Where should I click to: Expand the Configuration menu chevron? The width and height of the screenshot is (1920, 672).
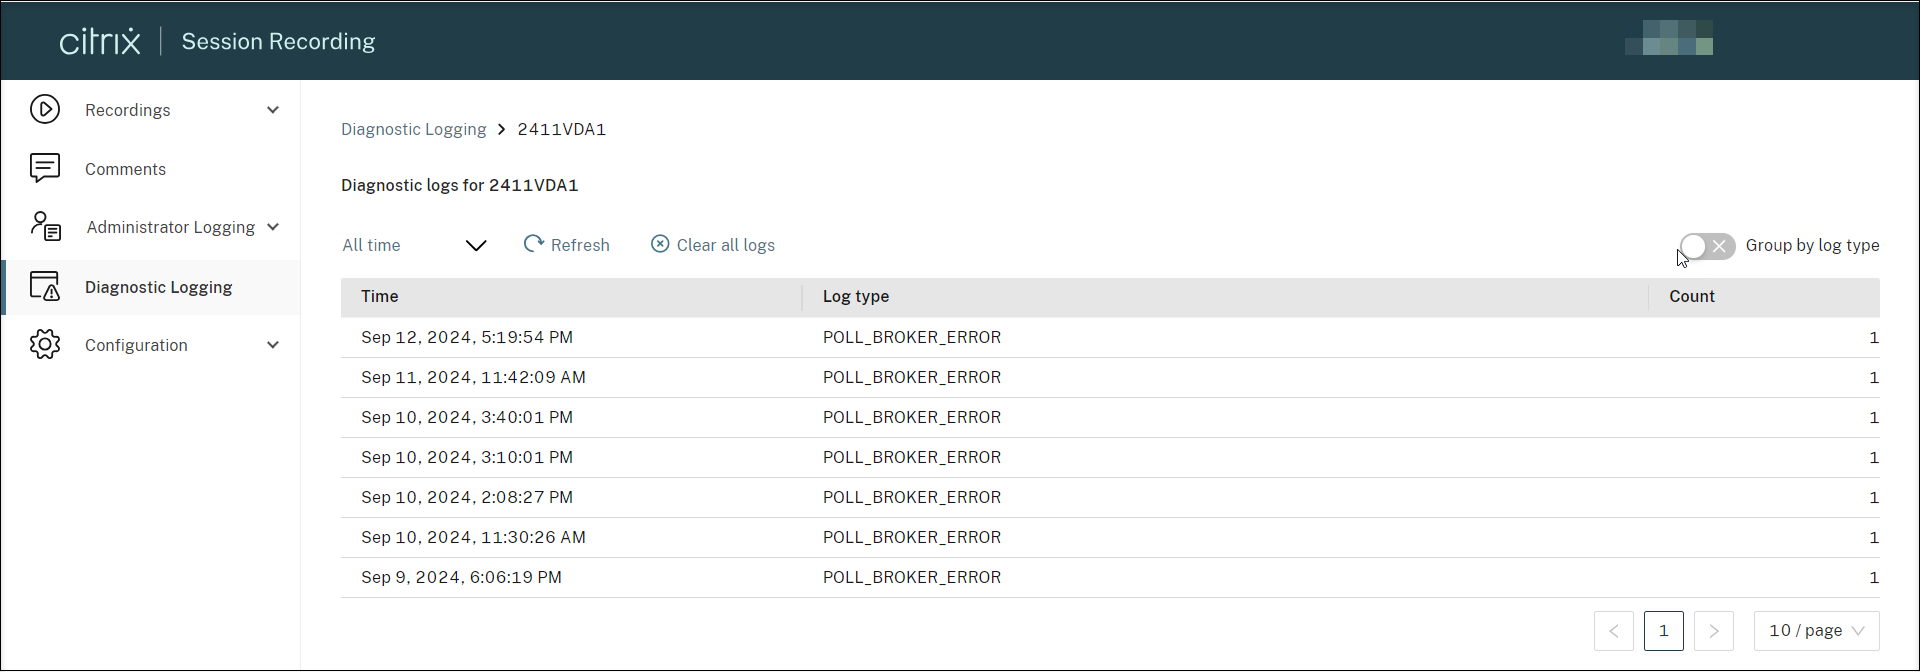pos(273,345)
